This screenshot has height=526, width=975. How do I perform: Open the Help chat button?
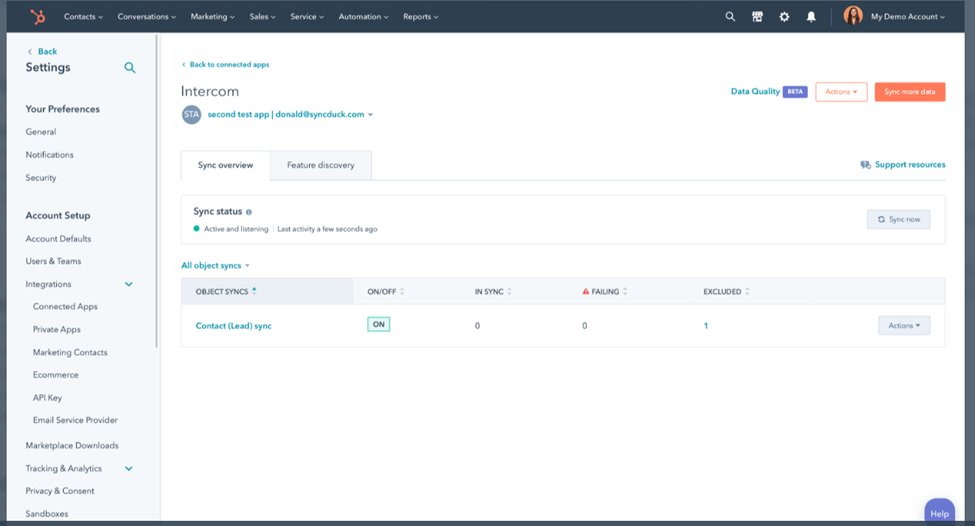tap(940, 512)
